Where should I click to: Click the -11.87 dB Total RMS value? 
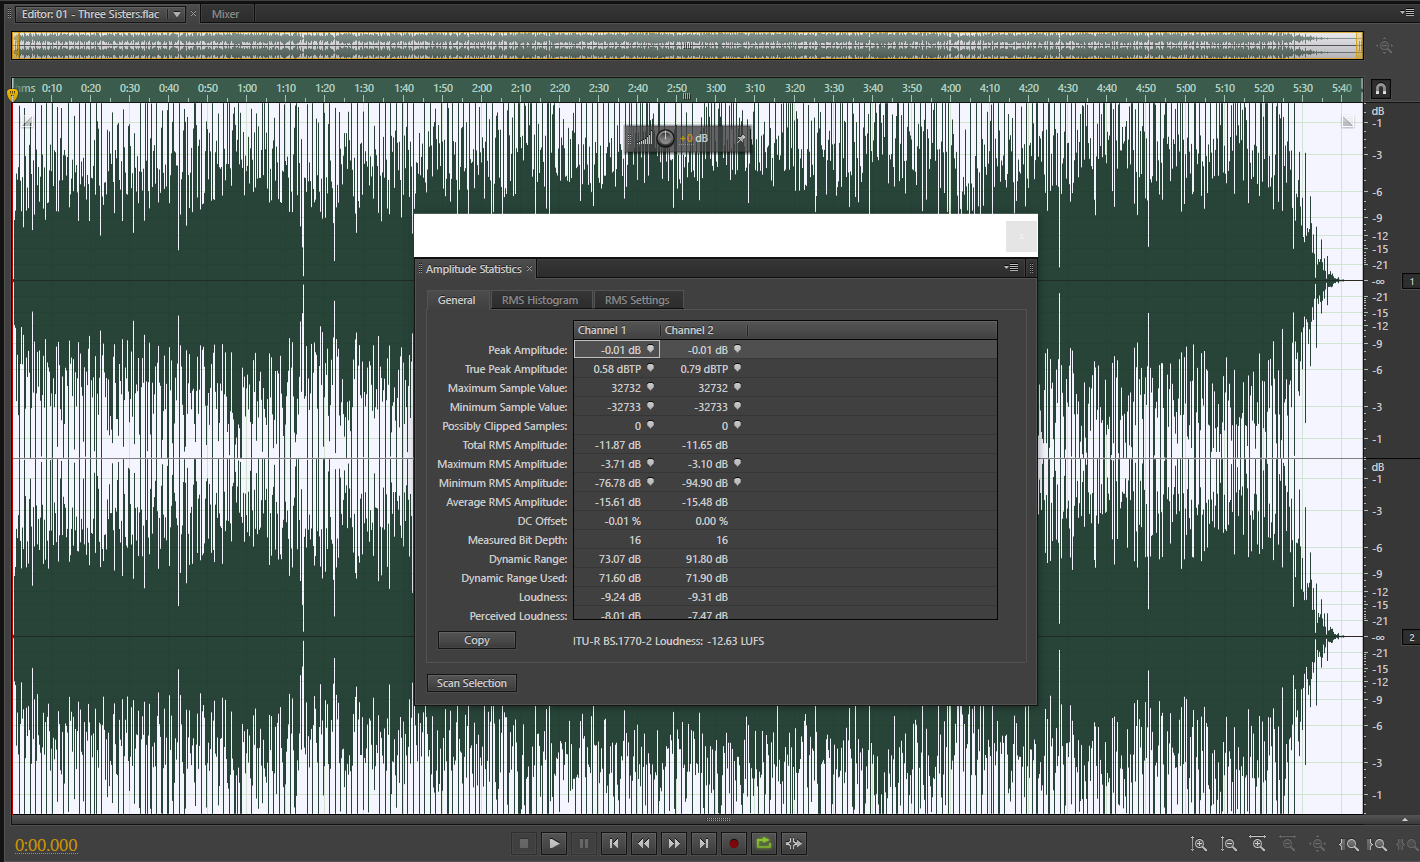[618, 445]
